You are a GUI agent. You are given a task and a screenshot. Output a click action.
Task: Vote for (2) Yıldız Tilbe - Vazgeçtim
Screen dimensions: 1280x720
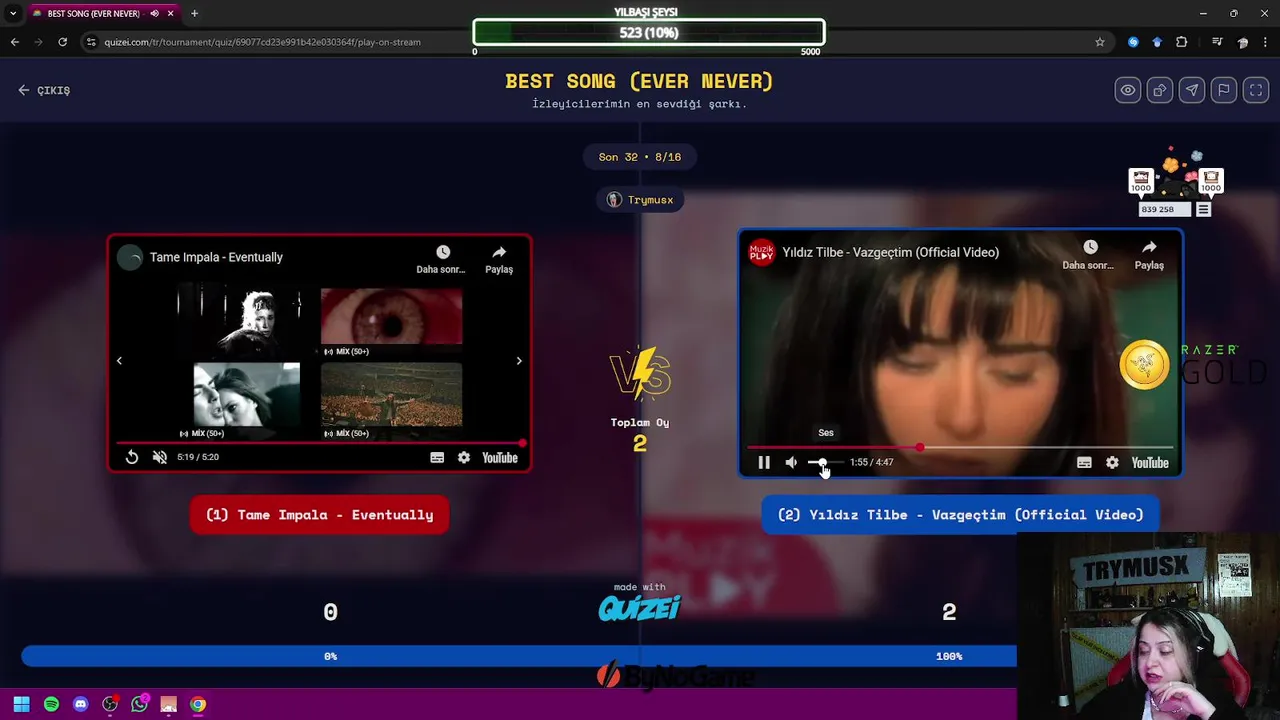point(960,515)
